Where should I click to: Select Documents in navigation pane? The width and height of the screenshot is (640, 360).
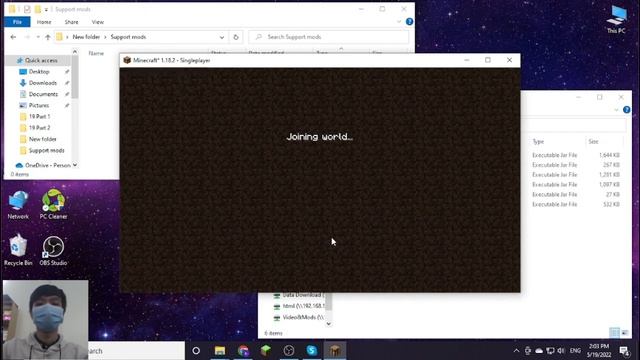point(43,94)
